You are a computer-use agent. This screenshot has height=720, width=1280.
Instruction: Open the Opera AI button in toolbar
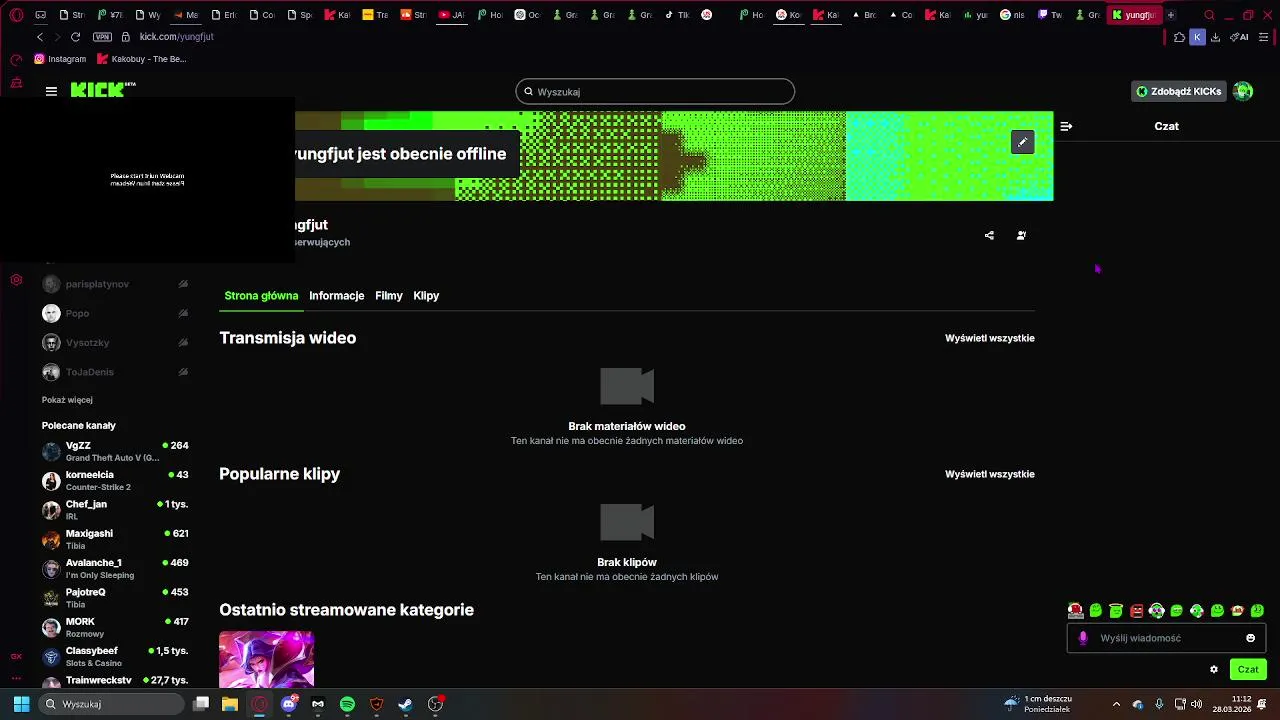pyautogui.click(x=1240, y=37)
